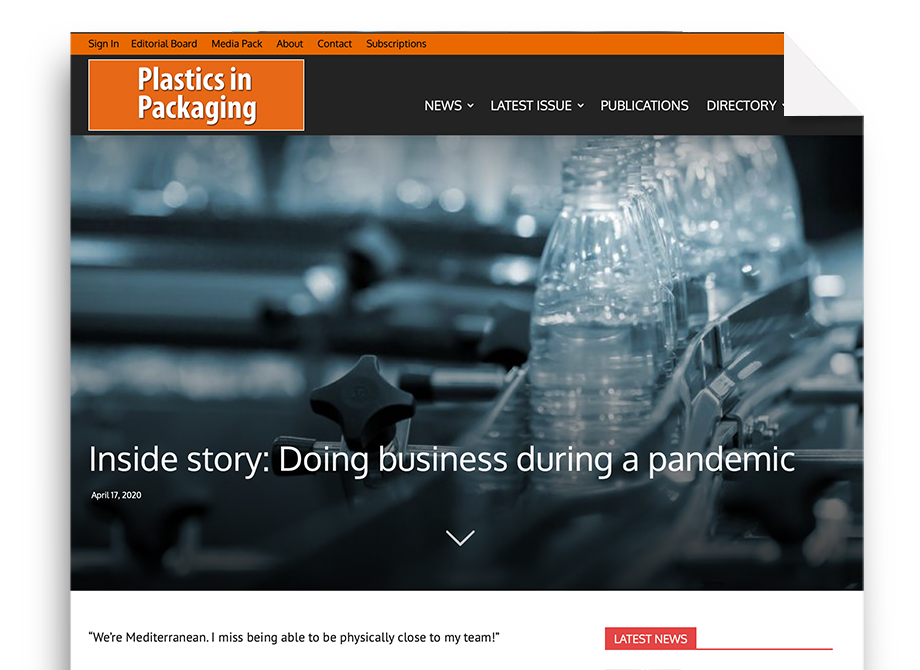Select the LATEST NEWS tab
Viewport: 920px width, 670px height.
650,638
